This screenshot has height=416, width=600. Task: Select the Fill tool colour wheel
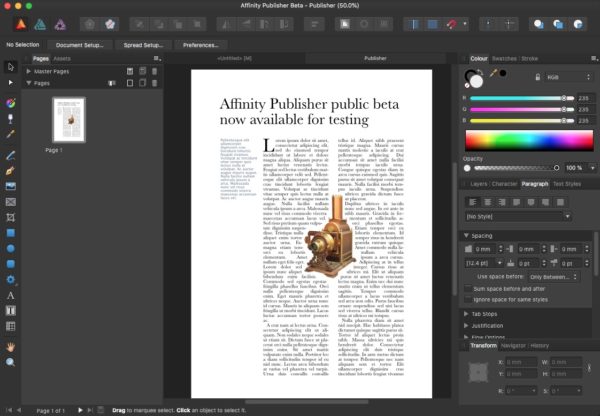tap(11, 103)
